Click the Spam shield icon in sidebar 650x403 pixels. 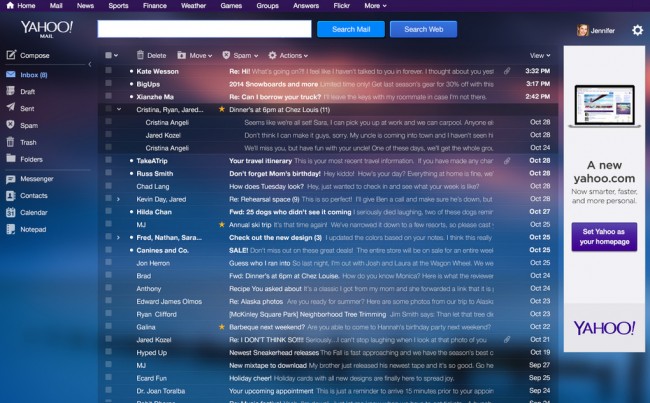pyautogui.click(x=11, y=125)
